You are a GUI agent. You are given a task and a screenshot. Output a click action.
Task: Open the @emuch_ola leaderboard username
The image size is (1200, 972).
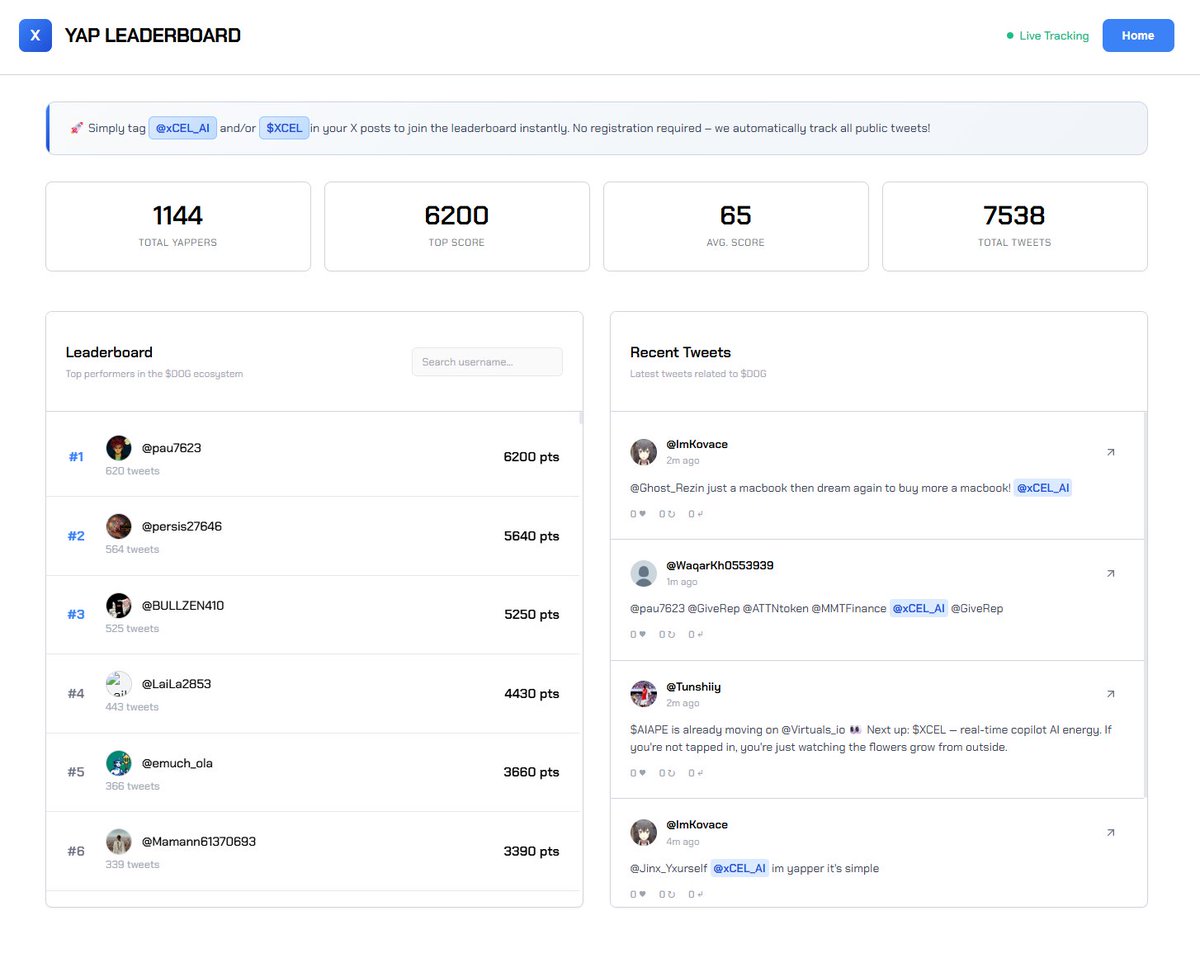(177, 763)
